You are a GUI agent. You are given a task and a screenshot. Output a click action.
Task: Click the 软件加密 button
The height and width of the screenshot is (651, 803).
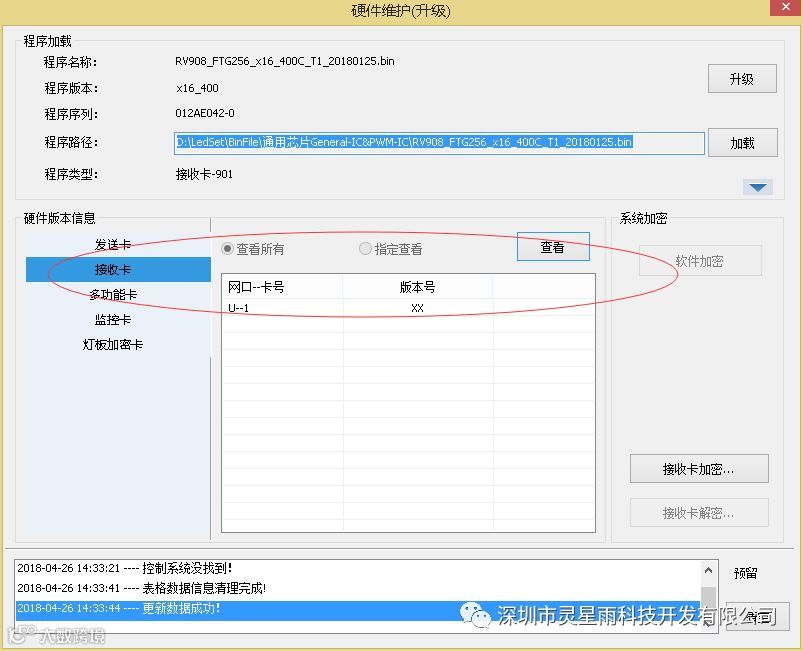pyautogui.click(x=700, y=261)
